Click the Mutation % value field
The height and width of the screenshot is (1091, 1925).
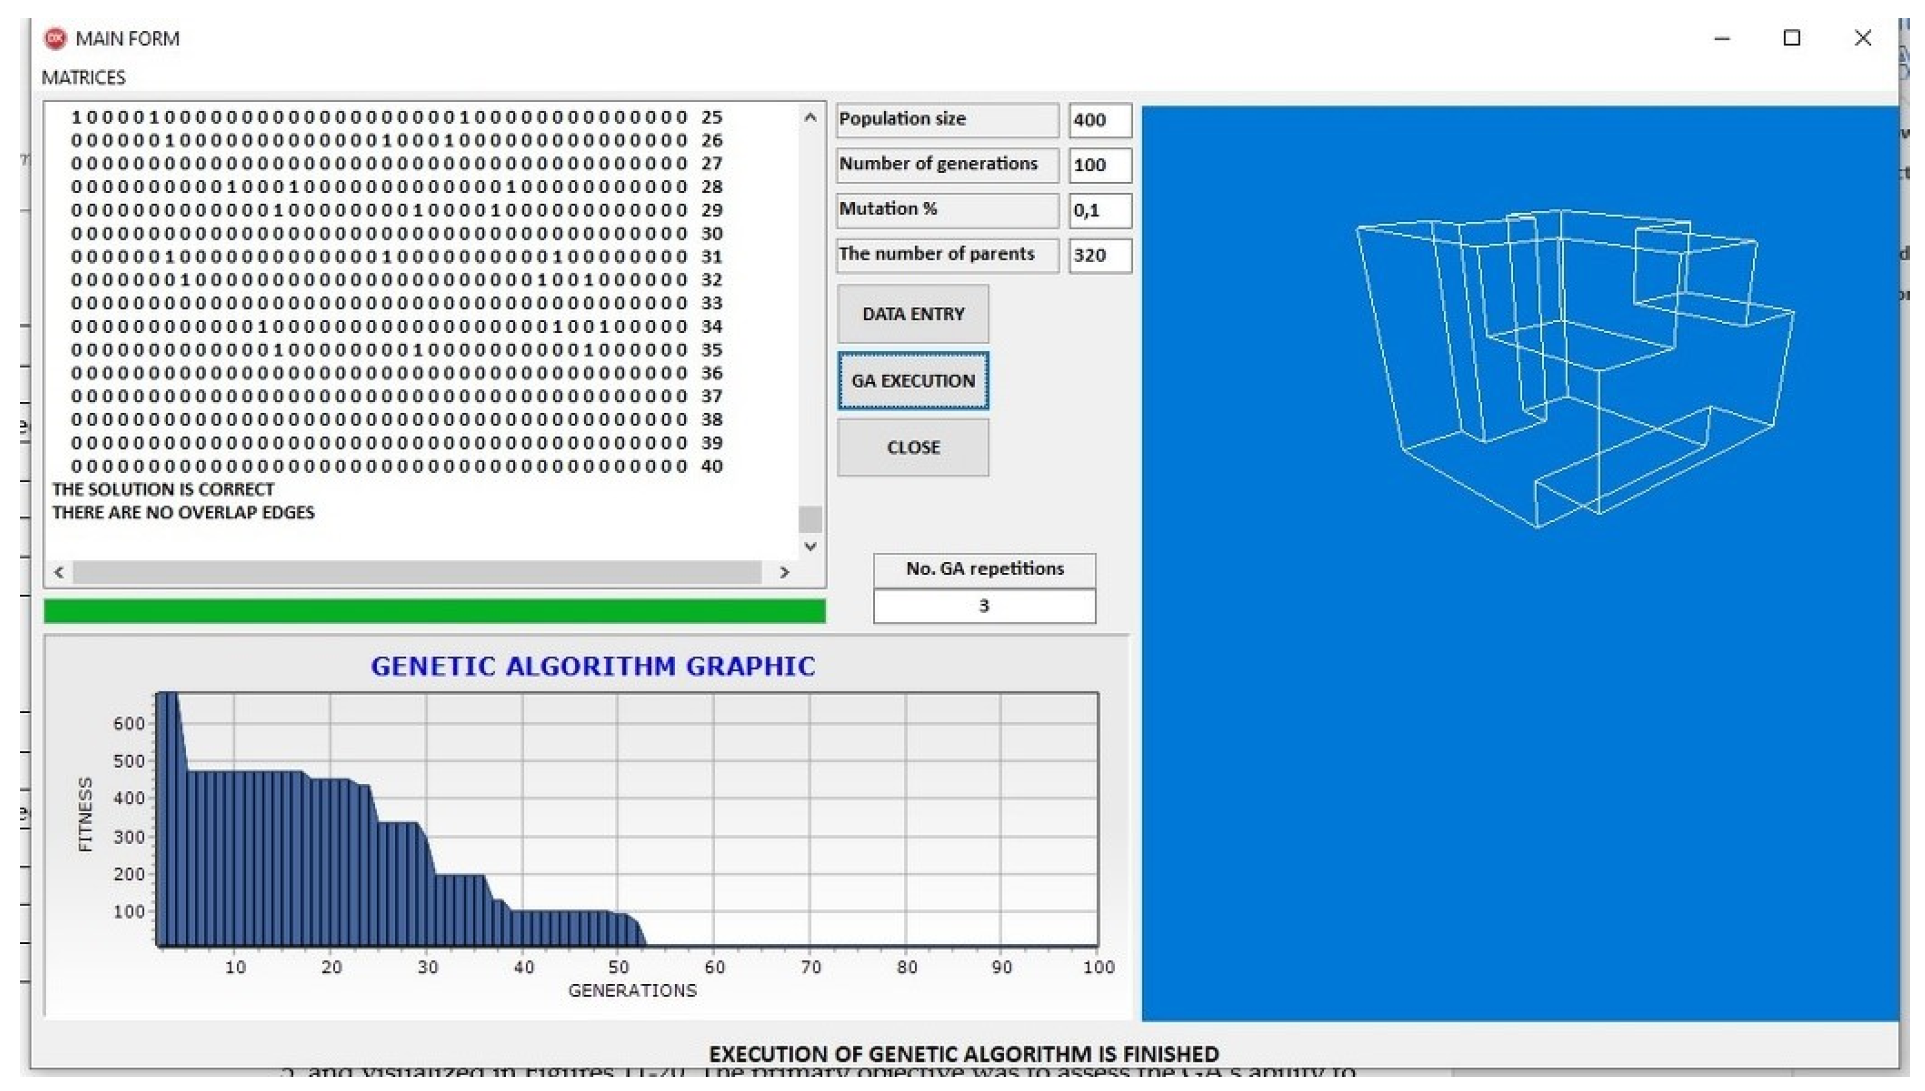point(1099,210)
